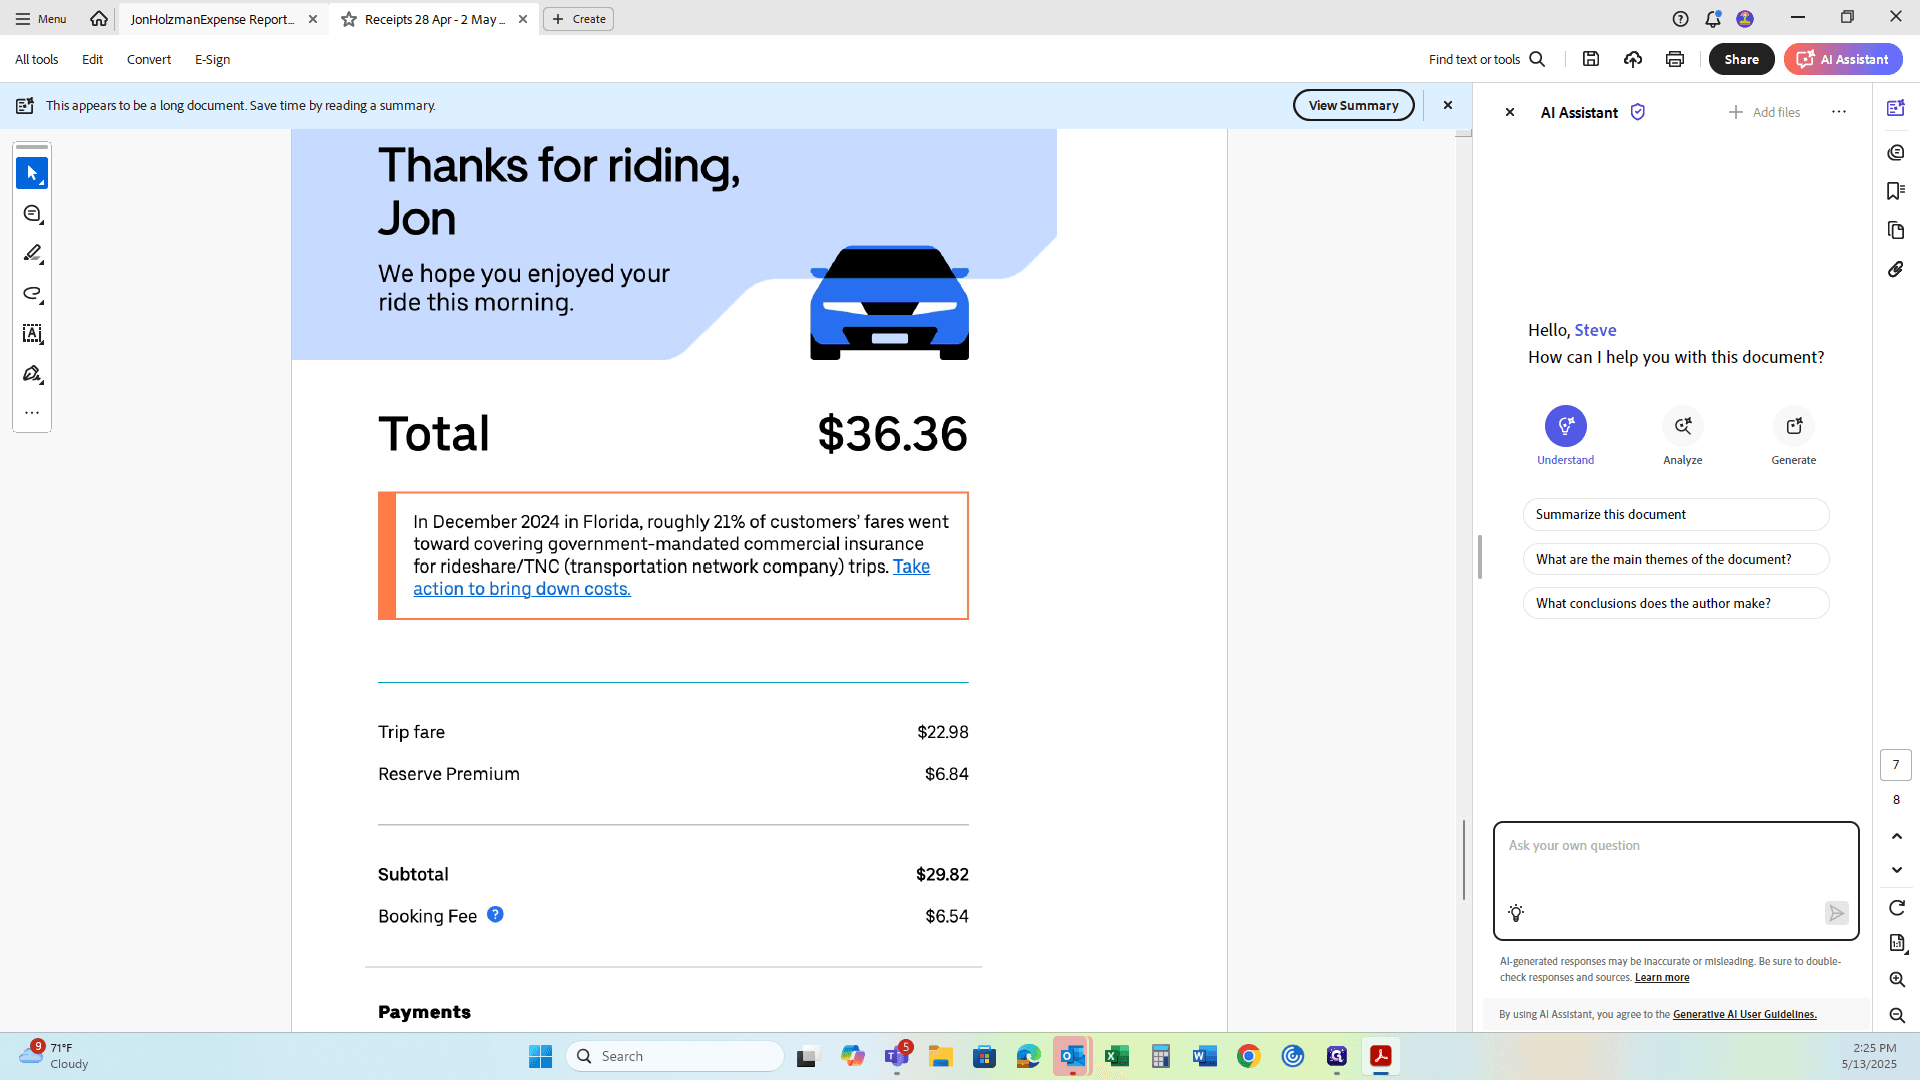Open the E-Sign menu

pyautogui.click(x=213, y=60)
